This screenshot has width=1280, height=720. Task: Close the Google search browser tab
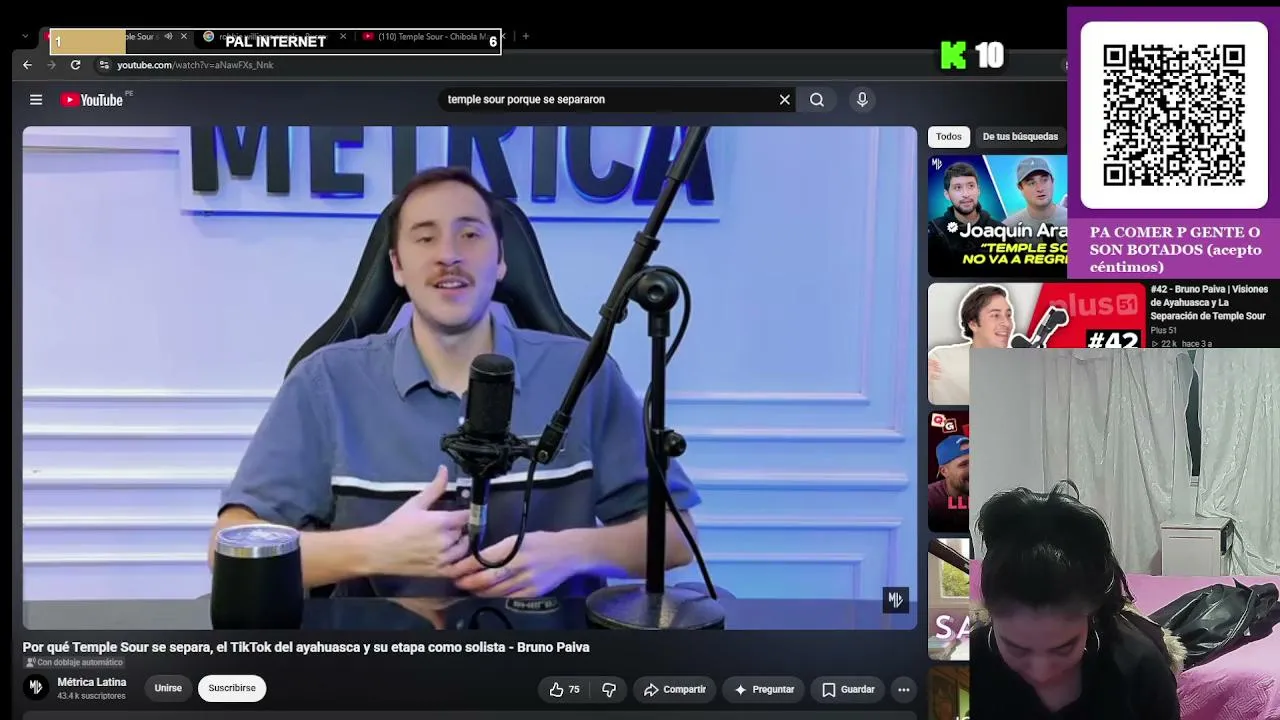click(x=343, y=37)
